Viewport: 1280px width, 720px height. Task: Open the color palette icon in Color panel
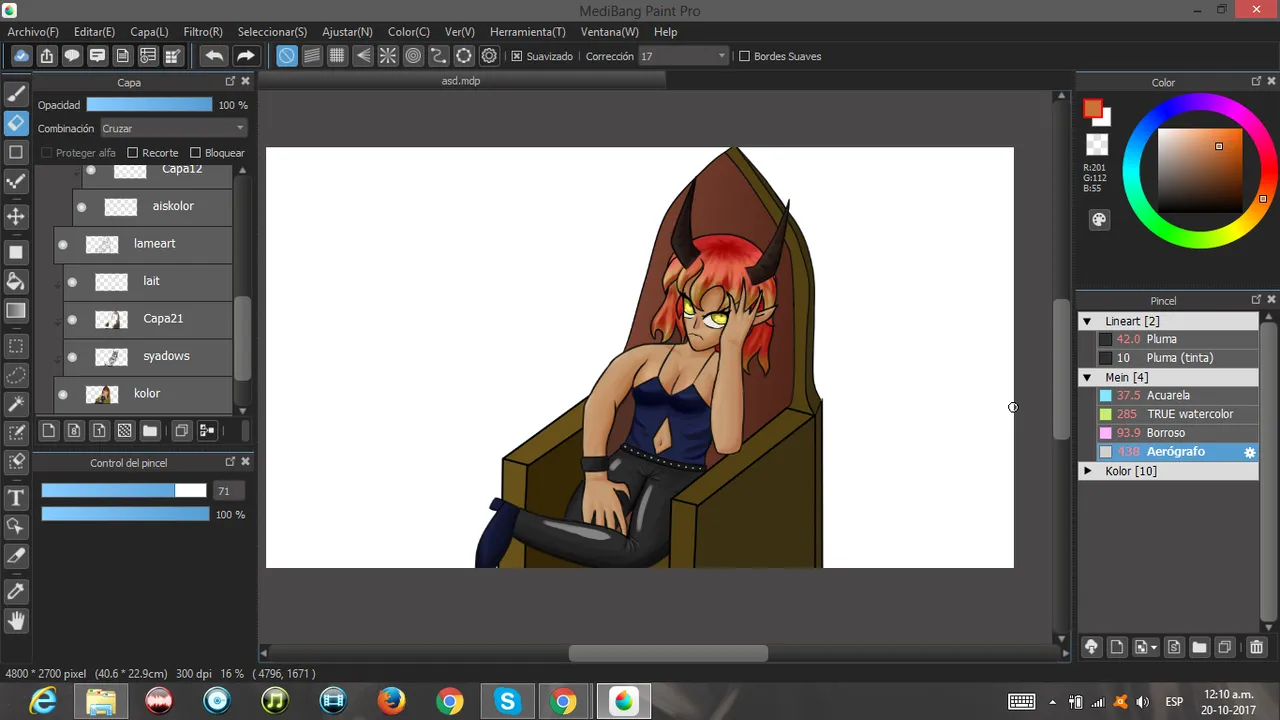coord(1099,220)
